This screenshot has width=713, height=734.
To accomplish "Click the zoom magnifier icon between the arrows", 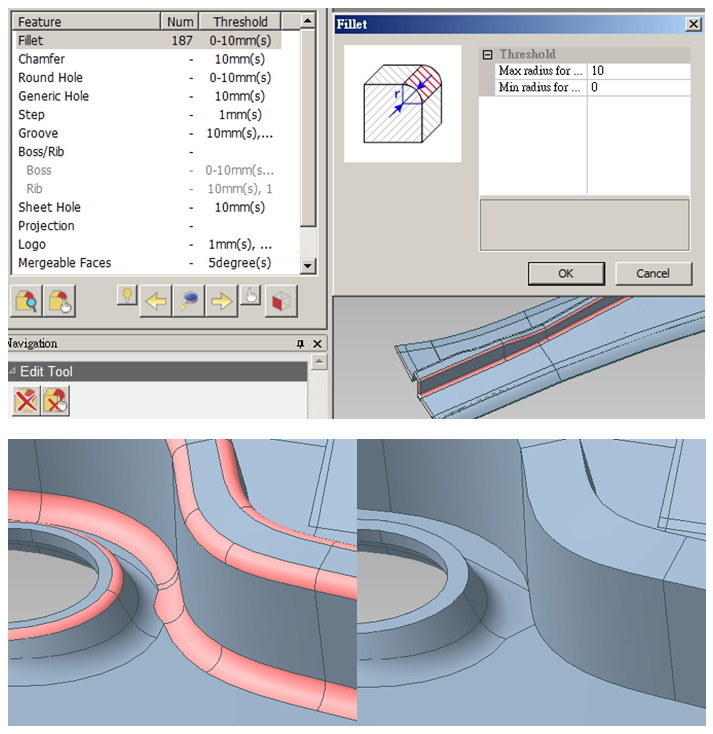I will pyautogui.click(x=188, y=301).
